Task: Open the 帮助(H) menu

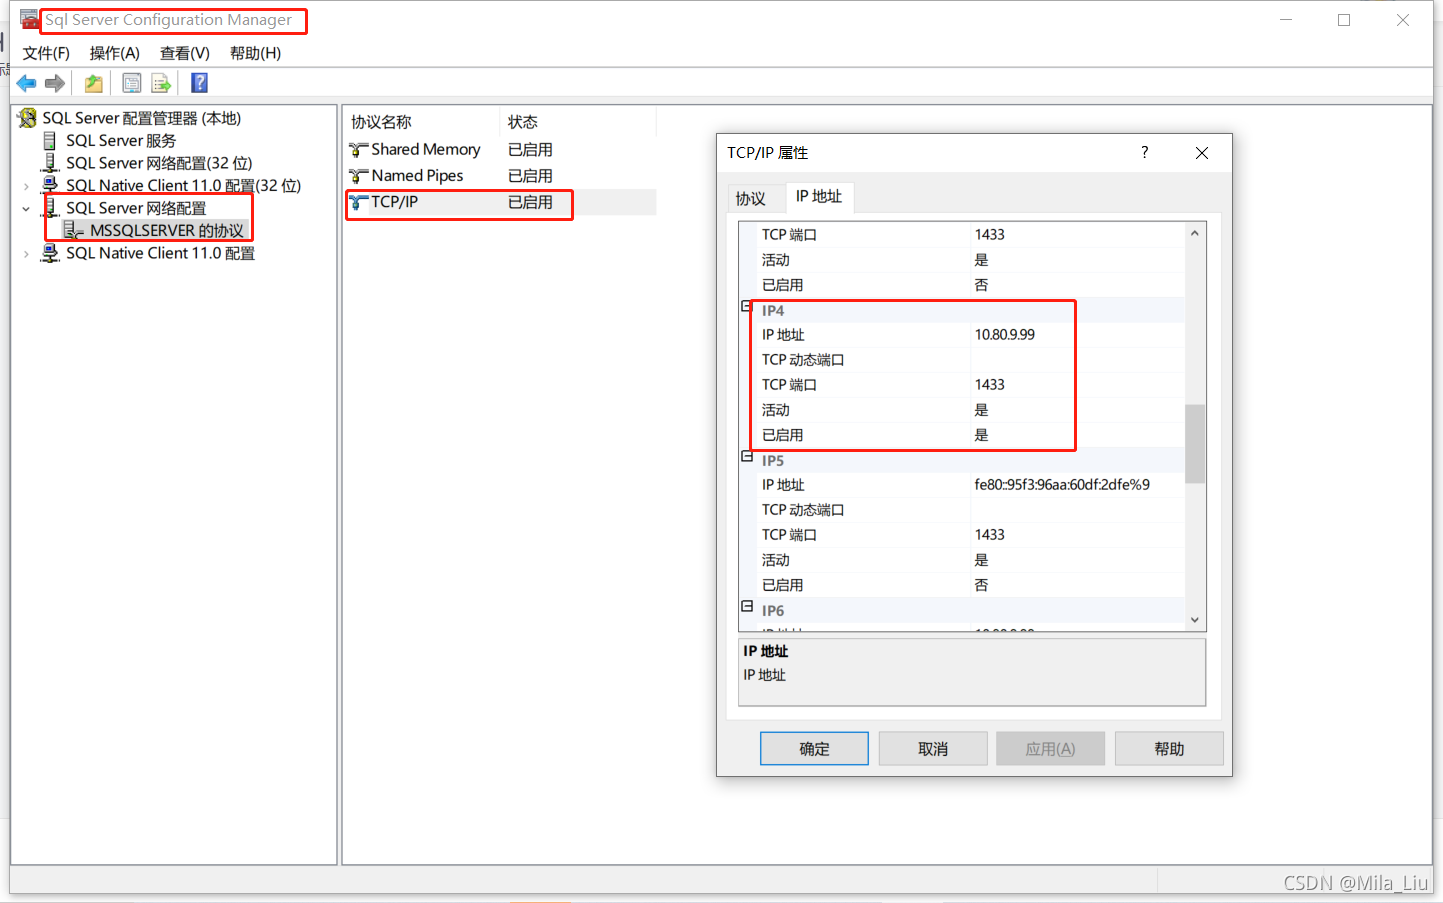Action: 255,53
